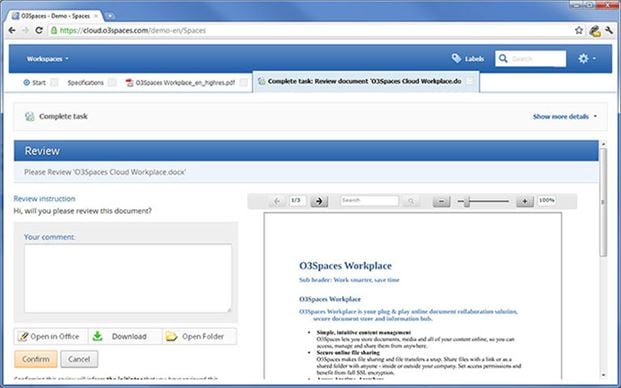
Task: Close the O3Spaces - Demo browser tab
Action: (96, 16)
